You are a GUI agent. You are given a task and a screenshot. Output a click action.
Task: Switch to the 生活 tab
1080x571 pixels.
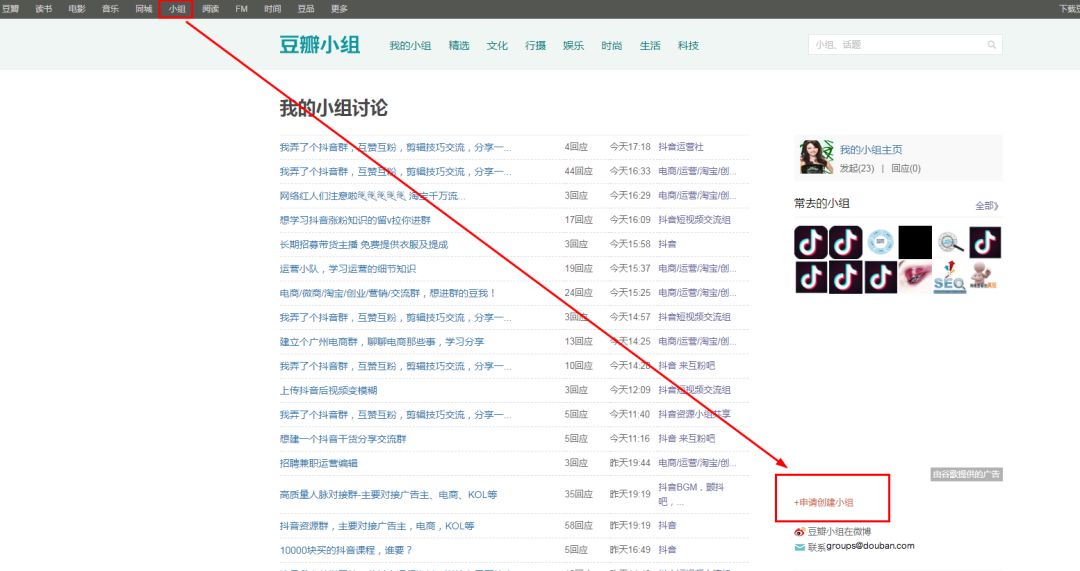(650, 45)
